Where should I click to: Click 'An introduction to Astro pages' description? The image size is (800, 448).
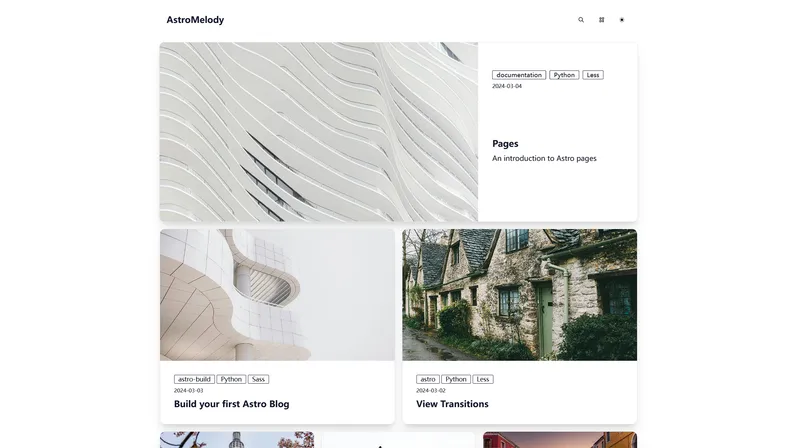point(544,158)
